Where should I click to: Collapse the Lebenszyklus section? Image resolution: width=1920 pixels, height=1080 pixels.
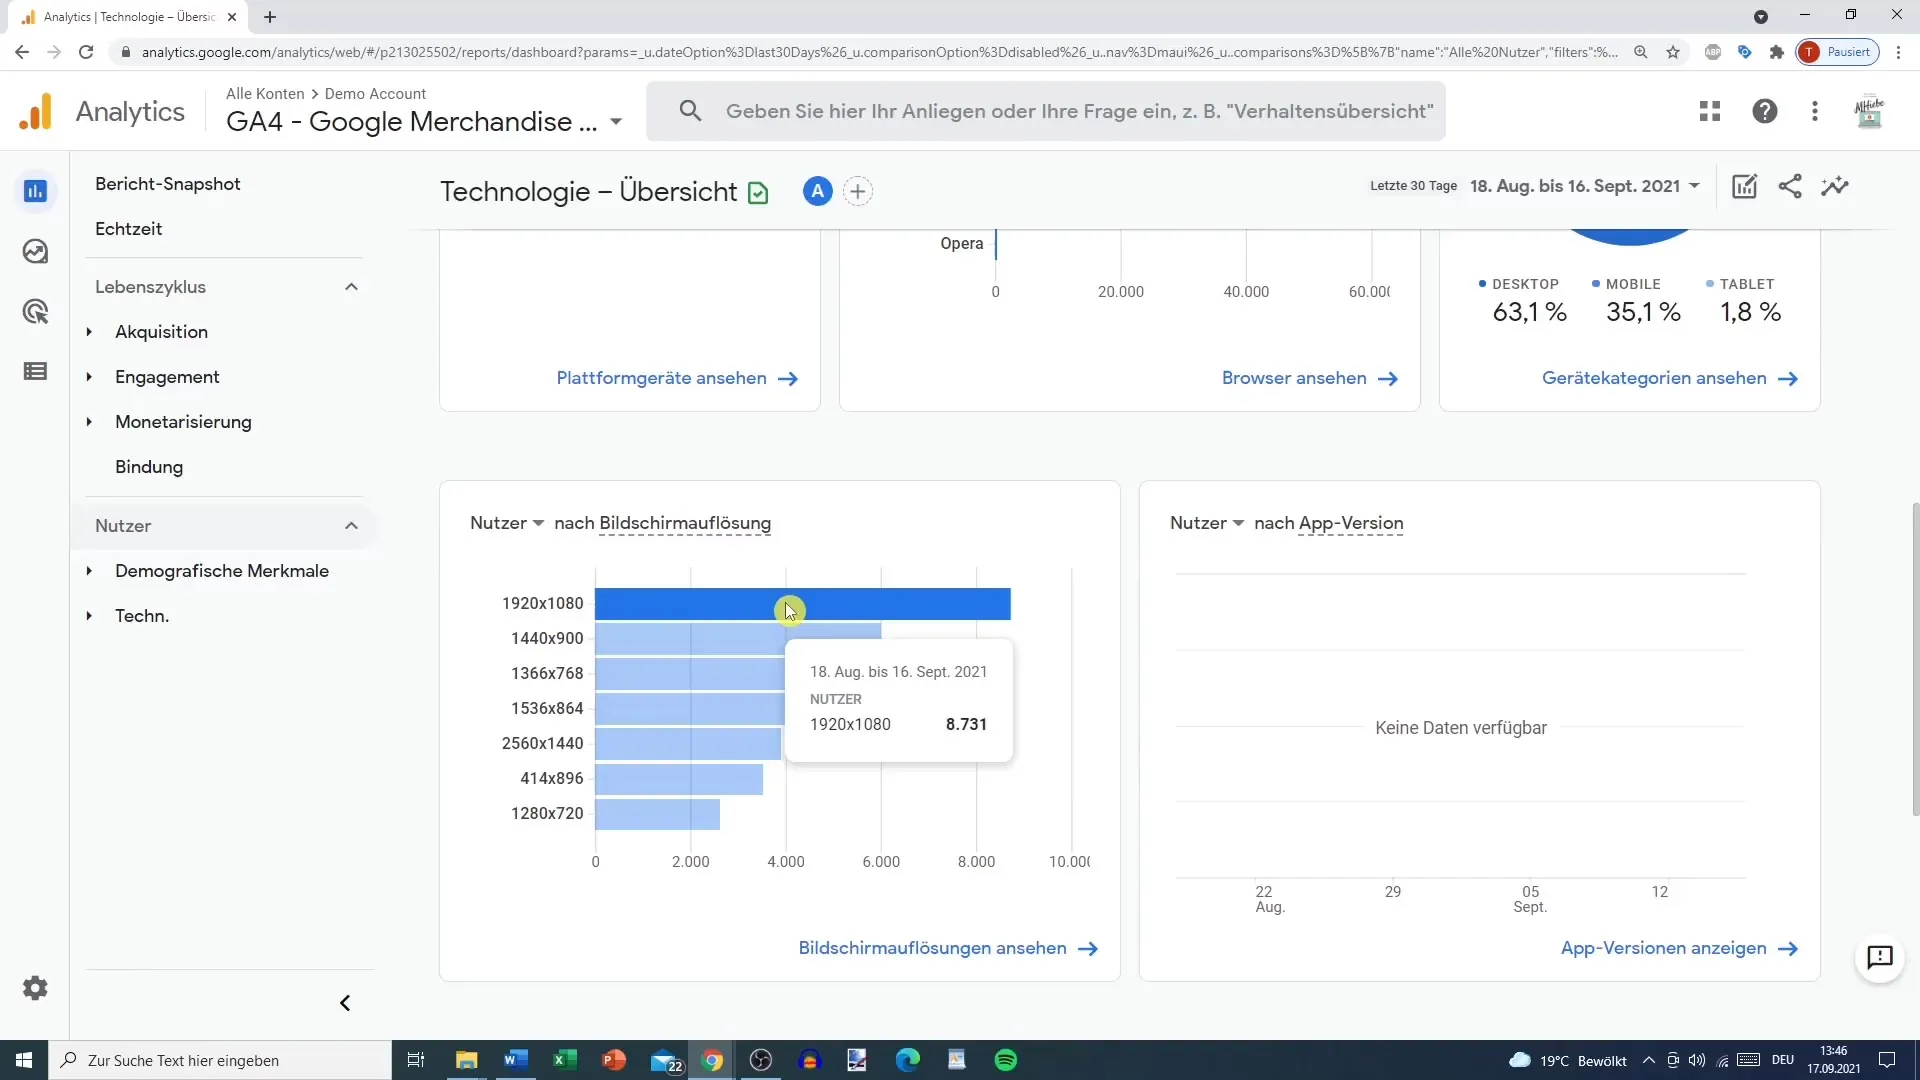[x=351, y=287]
